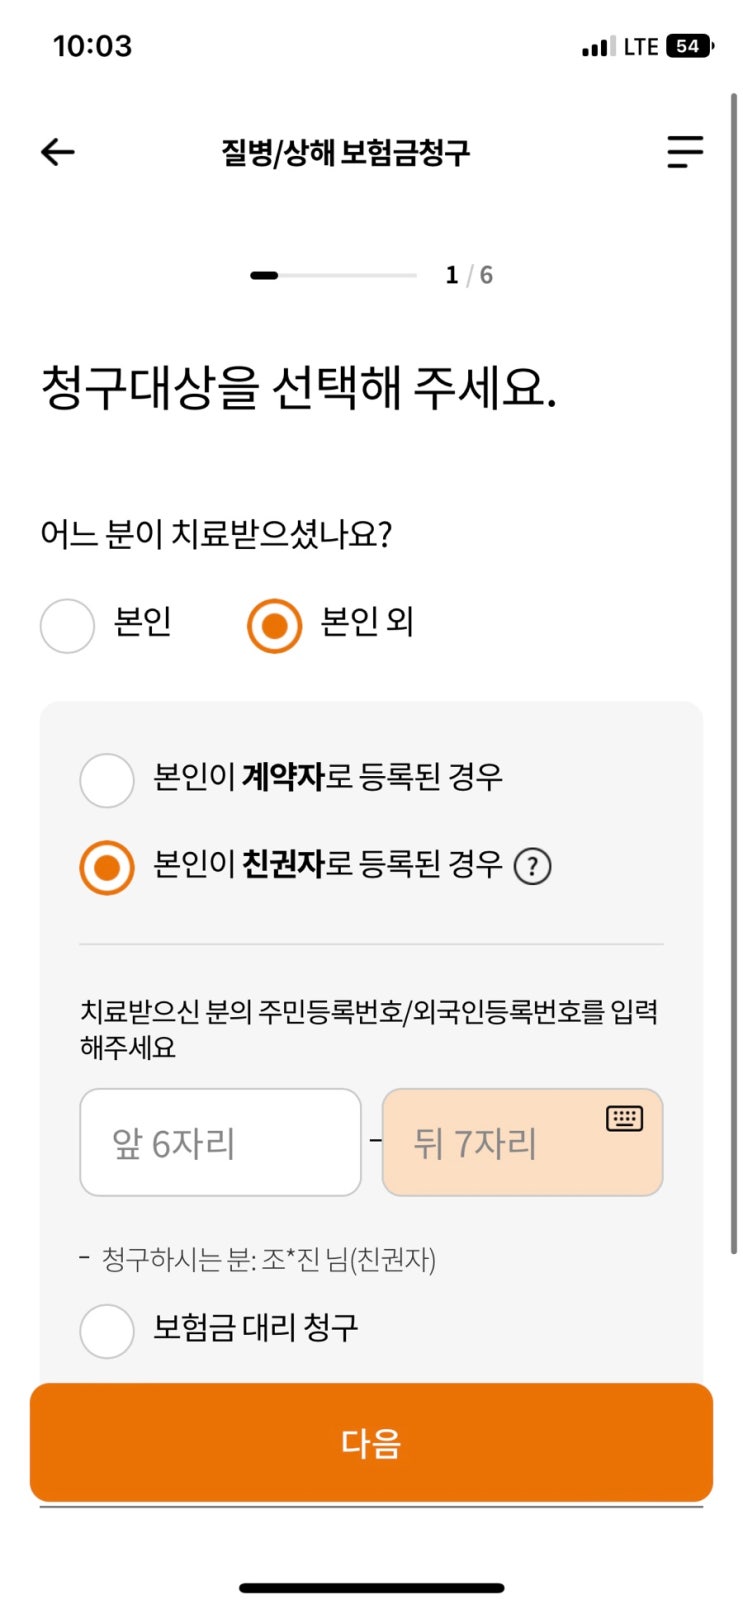743x1609 pixels.
Task: Select the 본인 radio button
Action: click(67, 625)
